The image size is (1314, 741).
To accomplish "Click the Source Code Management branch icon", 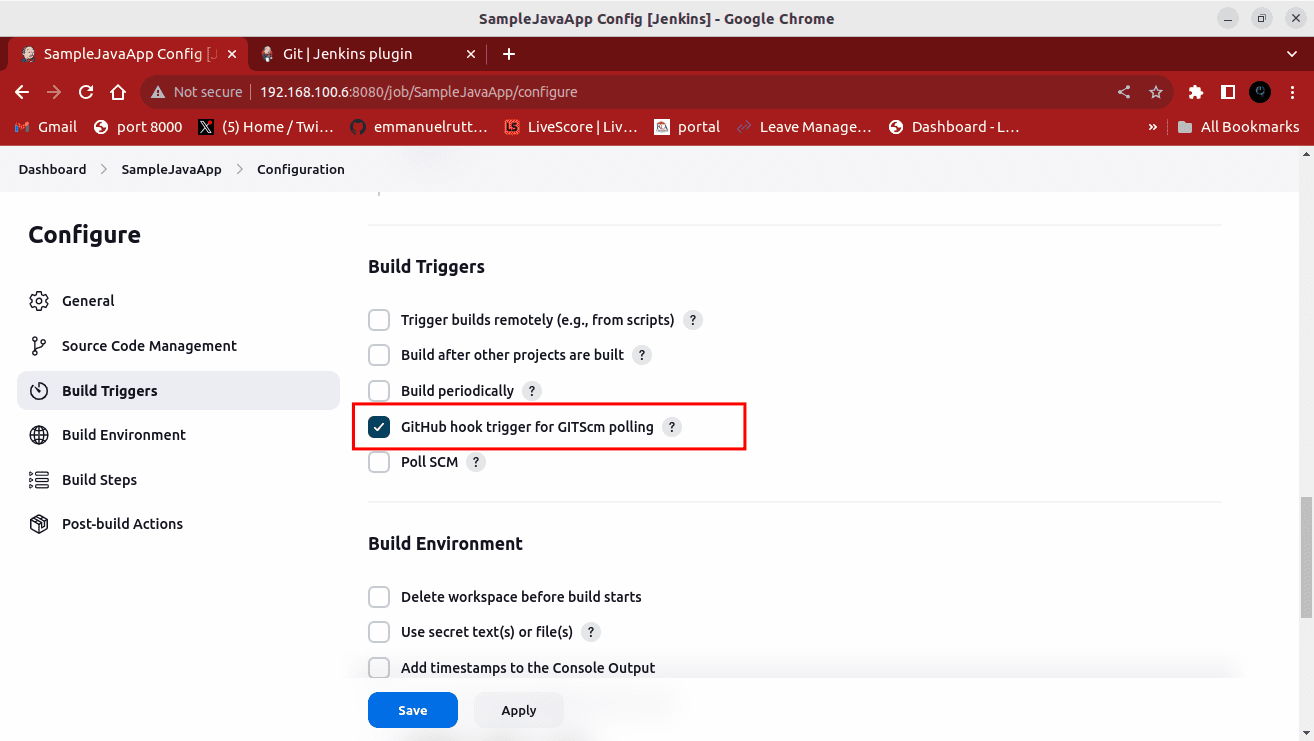I will 39,346.
